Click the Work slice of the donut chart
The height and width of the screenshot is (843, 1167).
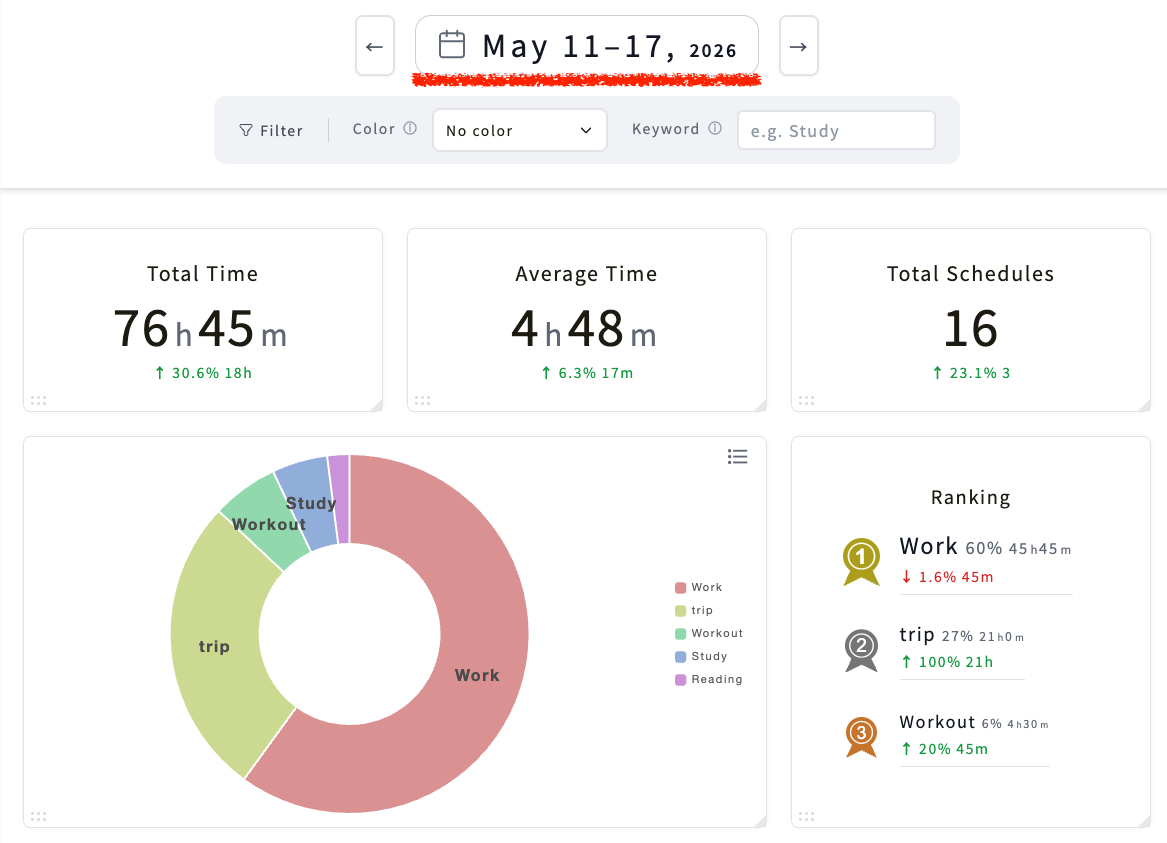click(x=476, y=674)
